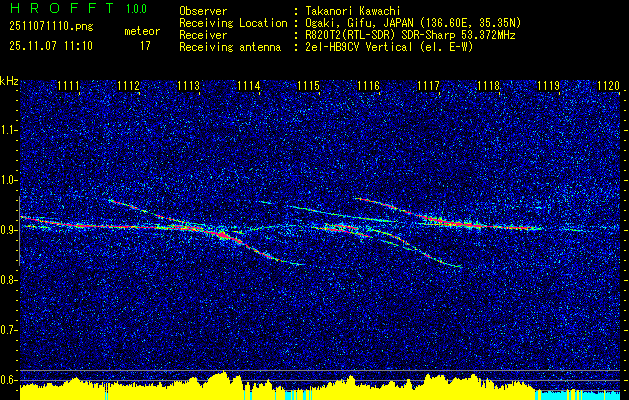This screenshot has width=629, height=400.
Task: Click the kHz axis unit label
Action: [x=9, y=81]
